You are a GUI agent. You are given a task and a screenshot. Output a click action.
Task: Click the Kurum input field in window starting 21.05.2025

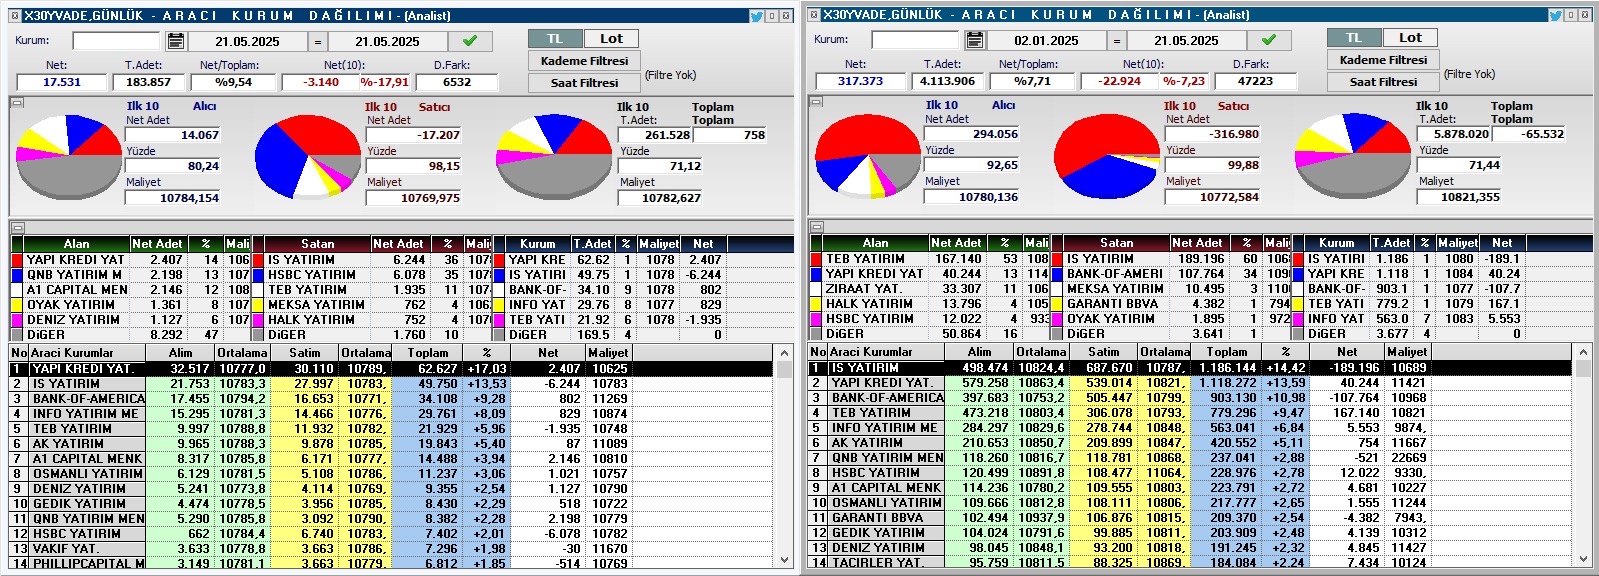click(x=116, y=41)
